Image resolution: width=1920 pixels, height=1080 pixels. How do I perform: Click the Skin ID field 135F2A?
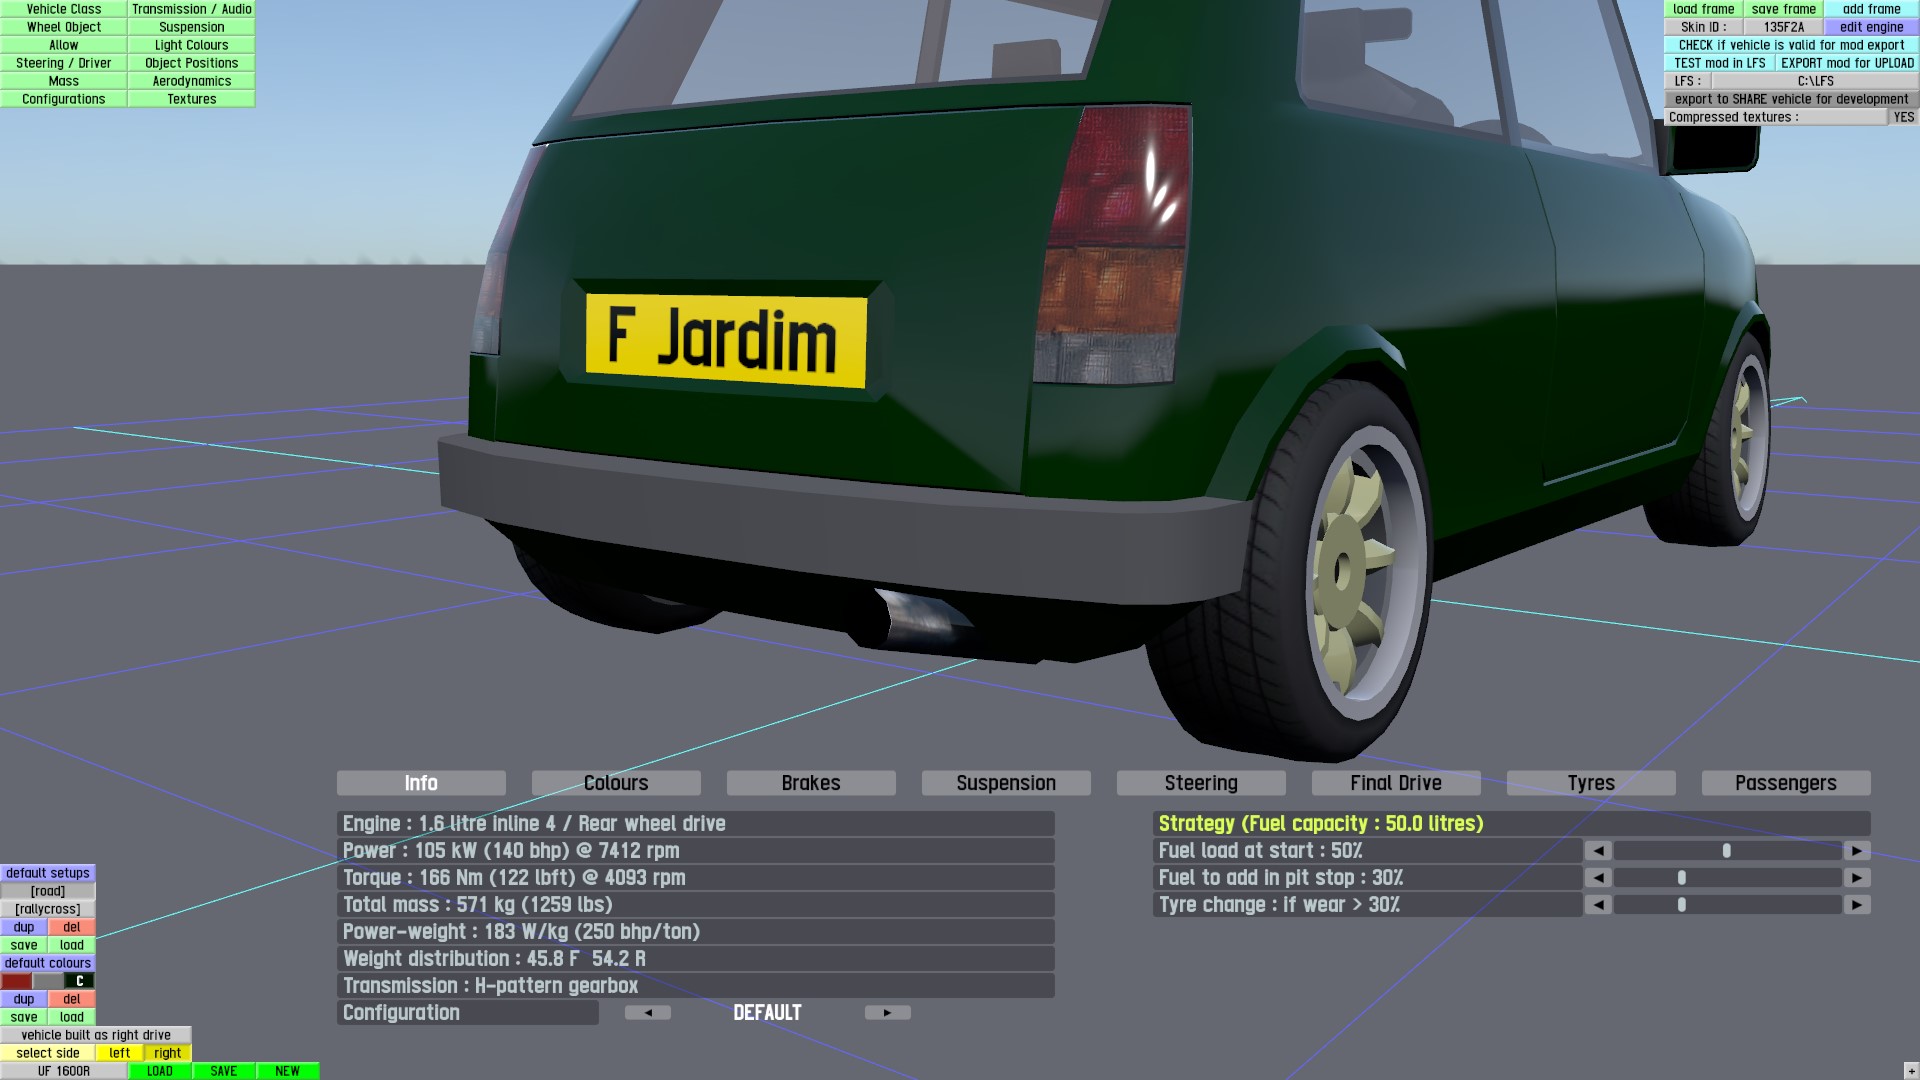[1783, 27]
